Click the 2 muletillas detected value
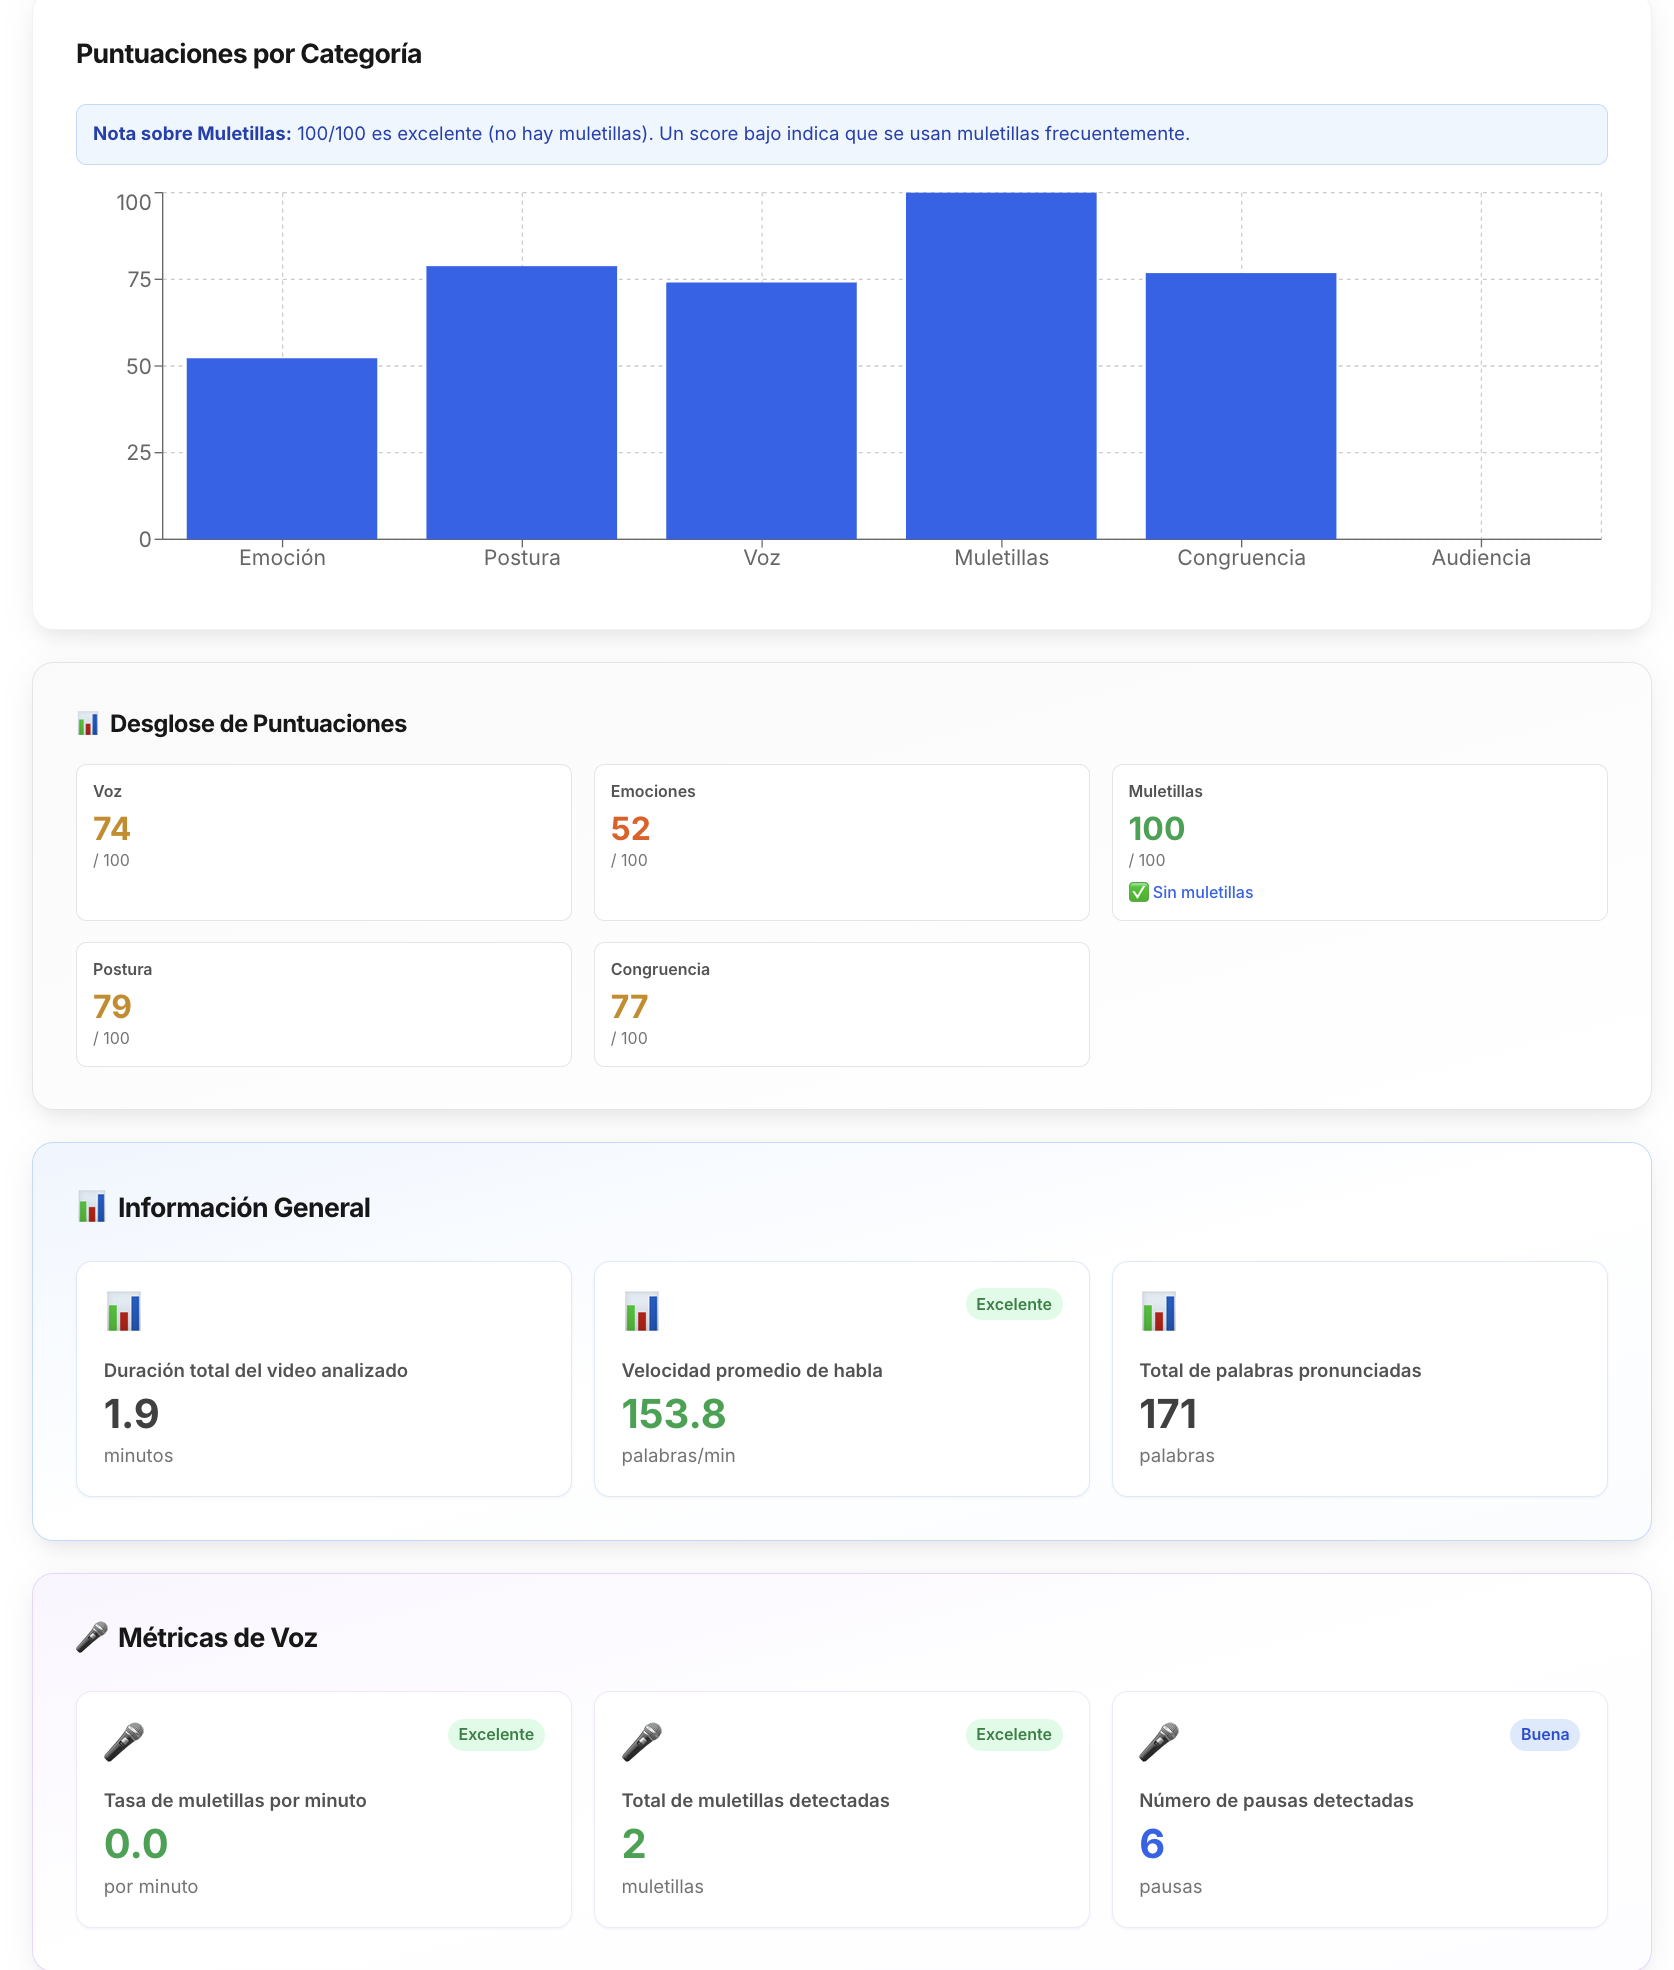1674x1970 pixels. point(634,1844)
